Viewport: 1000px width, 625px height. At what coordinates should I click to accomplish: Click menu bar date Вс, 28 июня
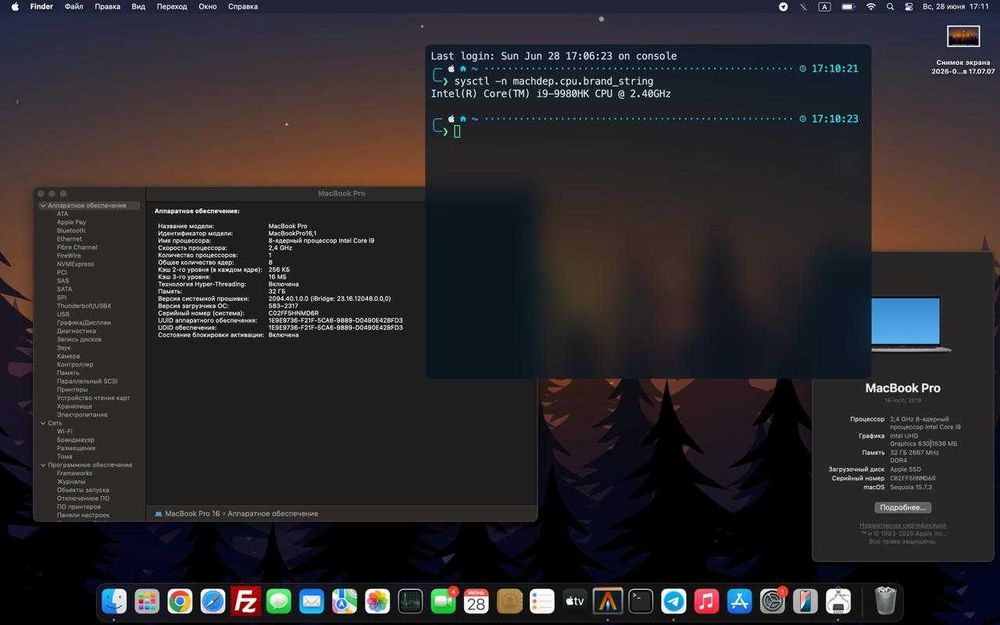(943, 6)
